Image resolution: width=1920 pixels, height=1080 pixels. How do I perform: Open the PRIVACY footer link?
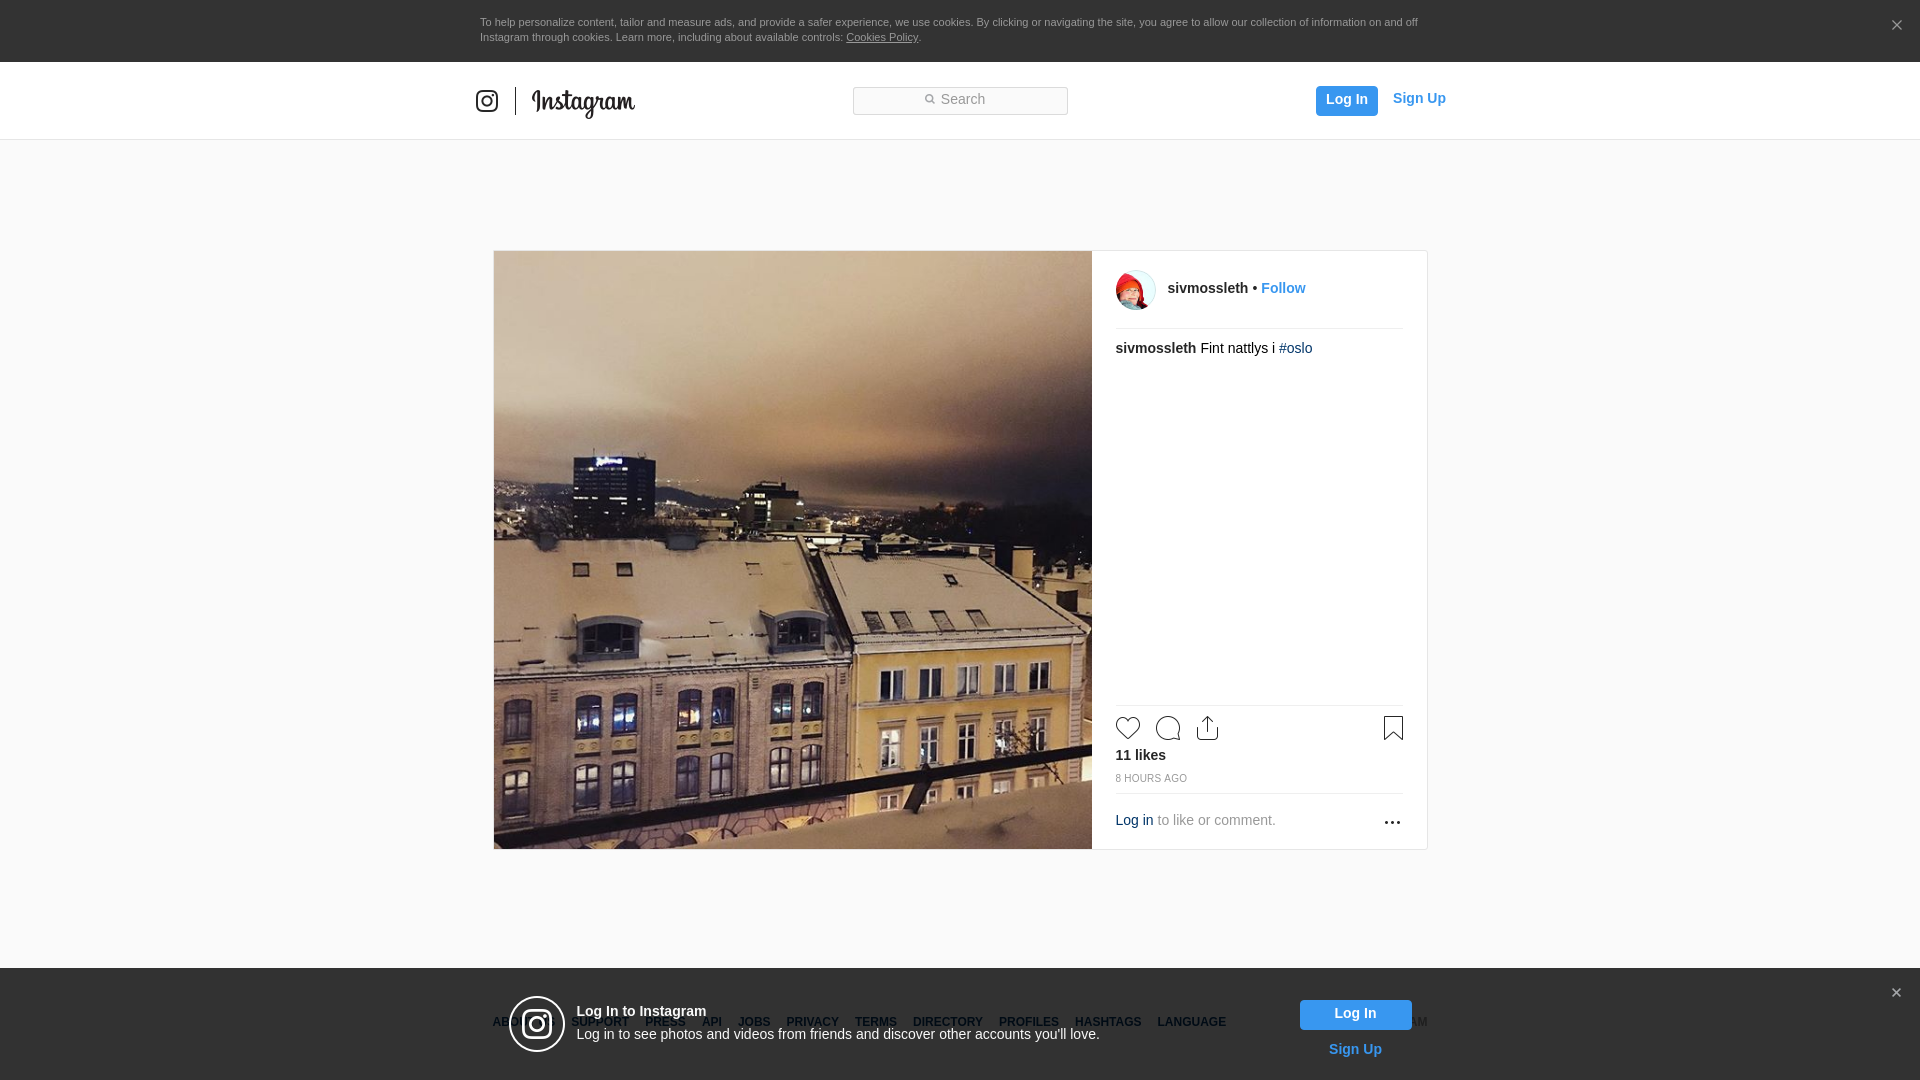(812, 1022)
